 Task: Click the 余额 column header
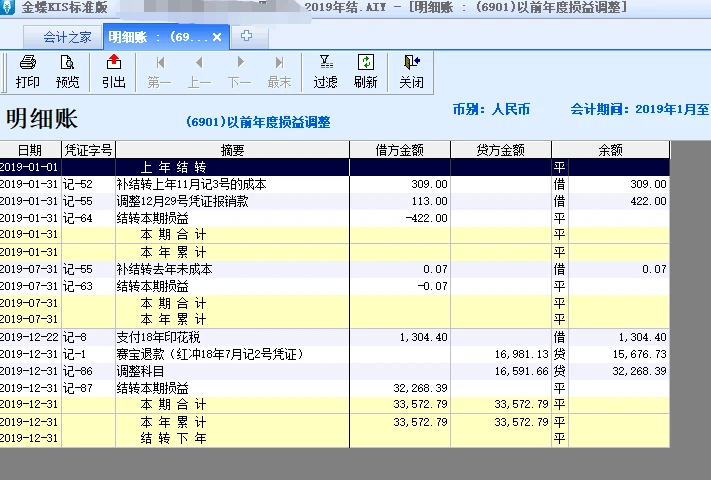coord(610,150)
